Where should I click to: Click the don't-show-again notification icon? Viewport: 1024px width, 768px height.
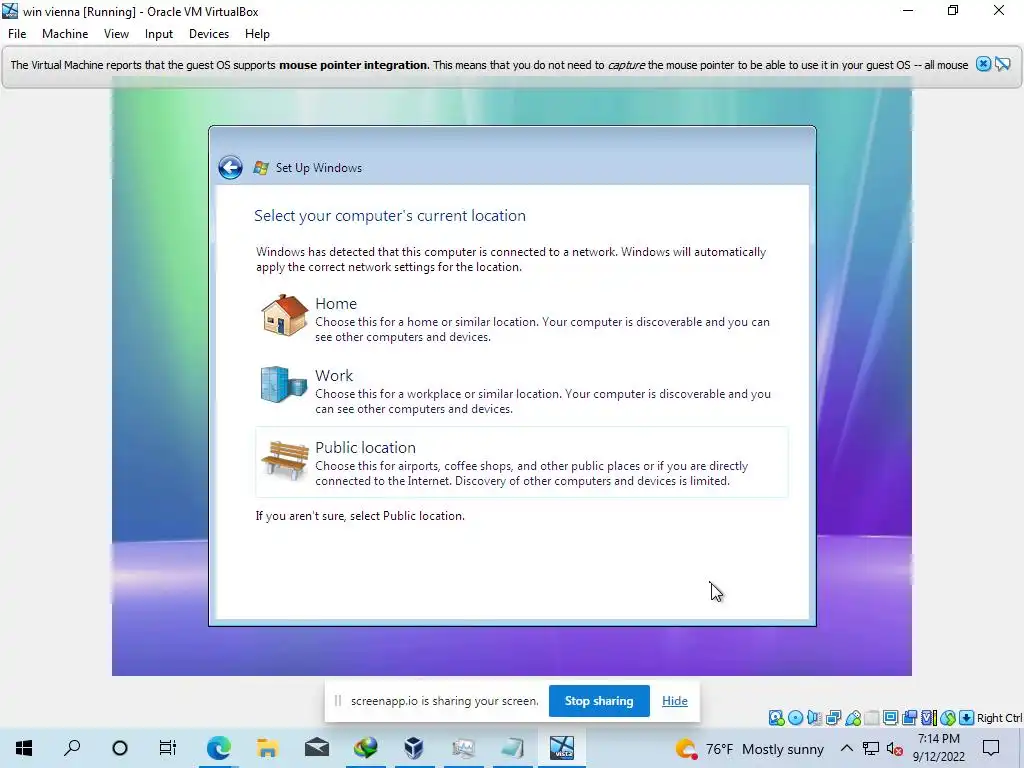[x=1002, y=64]
